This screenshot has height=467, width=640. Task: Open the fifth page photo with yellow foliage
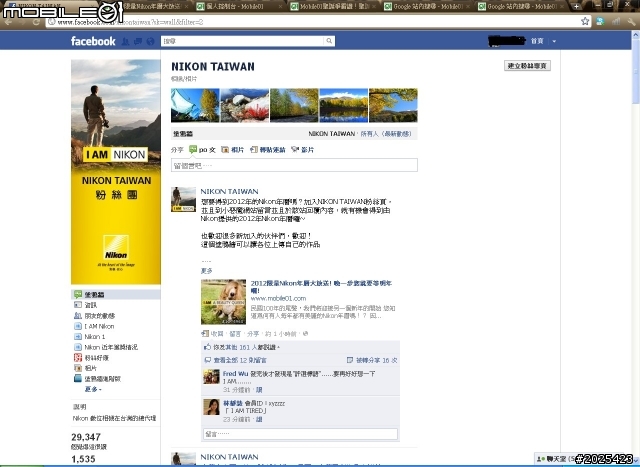coord(393,105)
